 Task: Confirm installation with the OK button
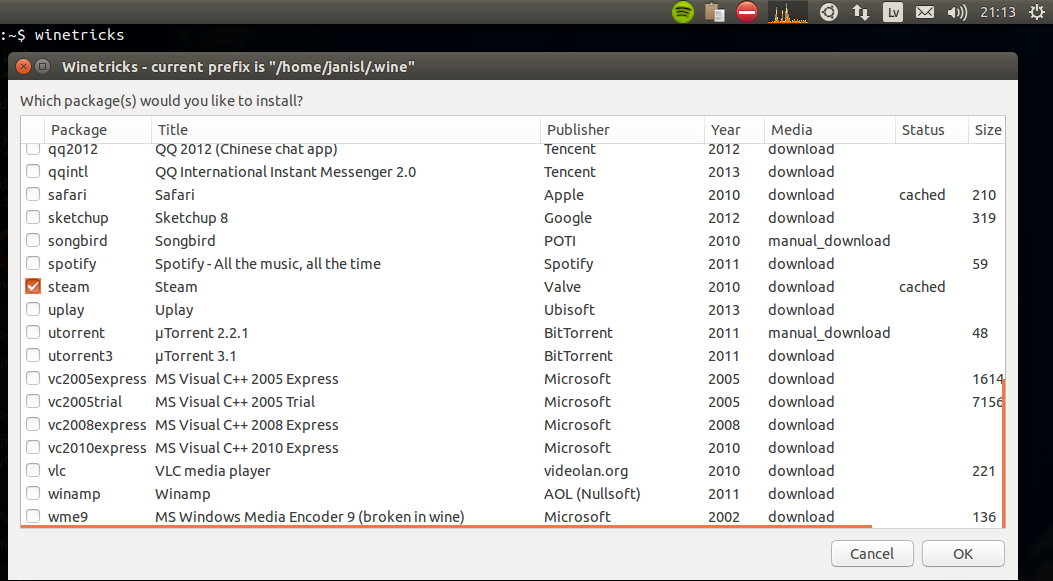tap(963, 553)
